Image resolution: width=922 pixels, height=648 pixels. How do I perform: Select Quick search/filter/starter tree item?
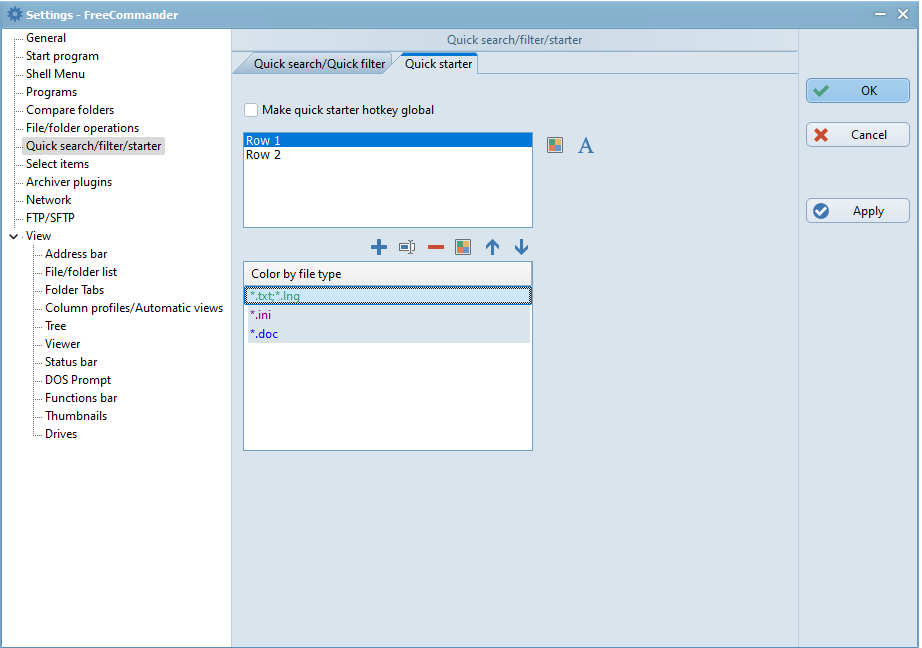(x=93, y=146)
